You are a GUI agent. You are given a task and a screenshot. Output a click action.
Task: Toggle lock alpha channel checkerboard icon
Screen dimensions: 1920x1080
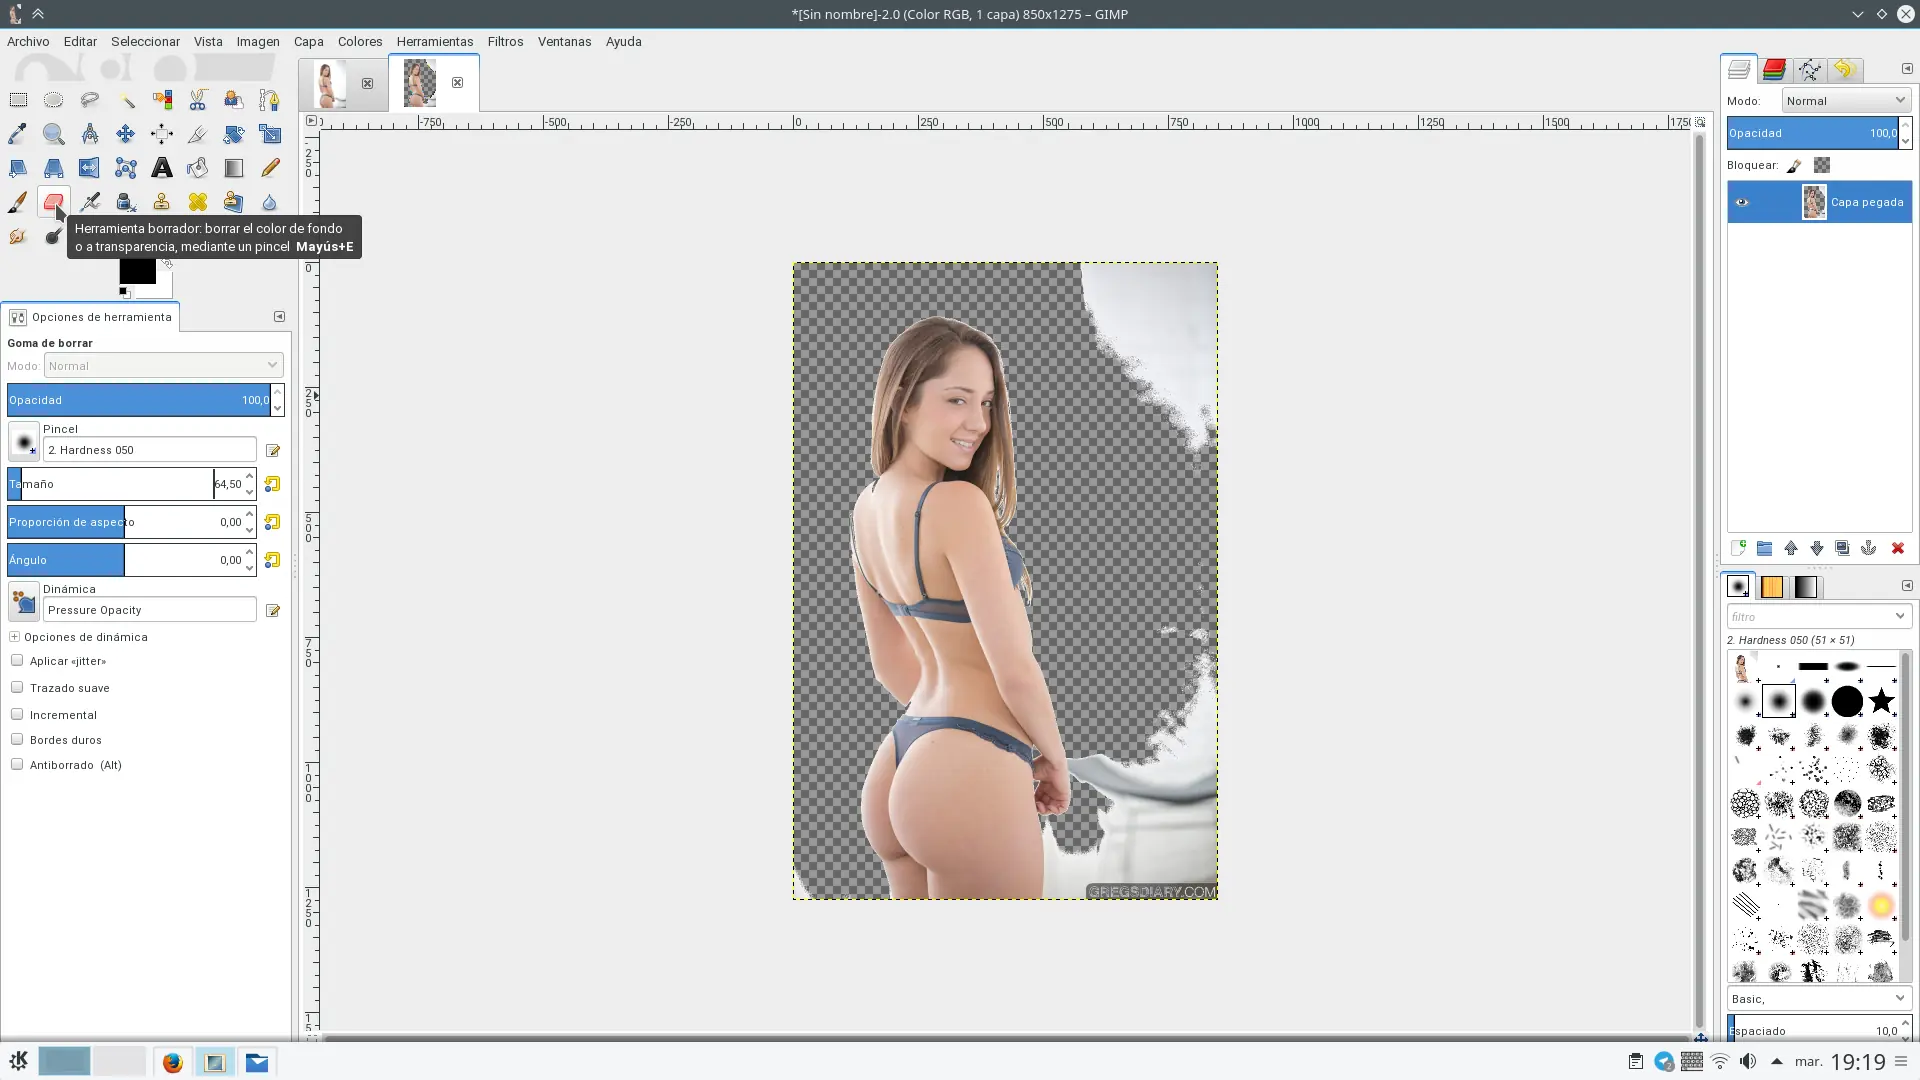click(1822, 166)
